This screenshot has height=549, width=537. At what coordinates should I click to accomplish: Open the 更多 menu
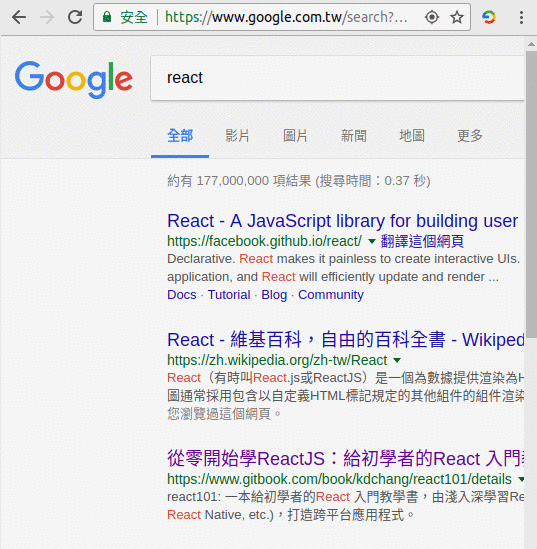click(470, 136)
